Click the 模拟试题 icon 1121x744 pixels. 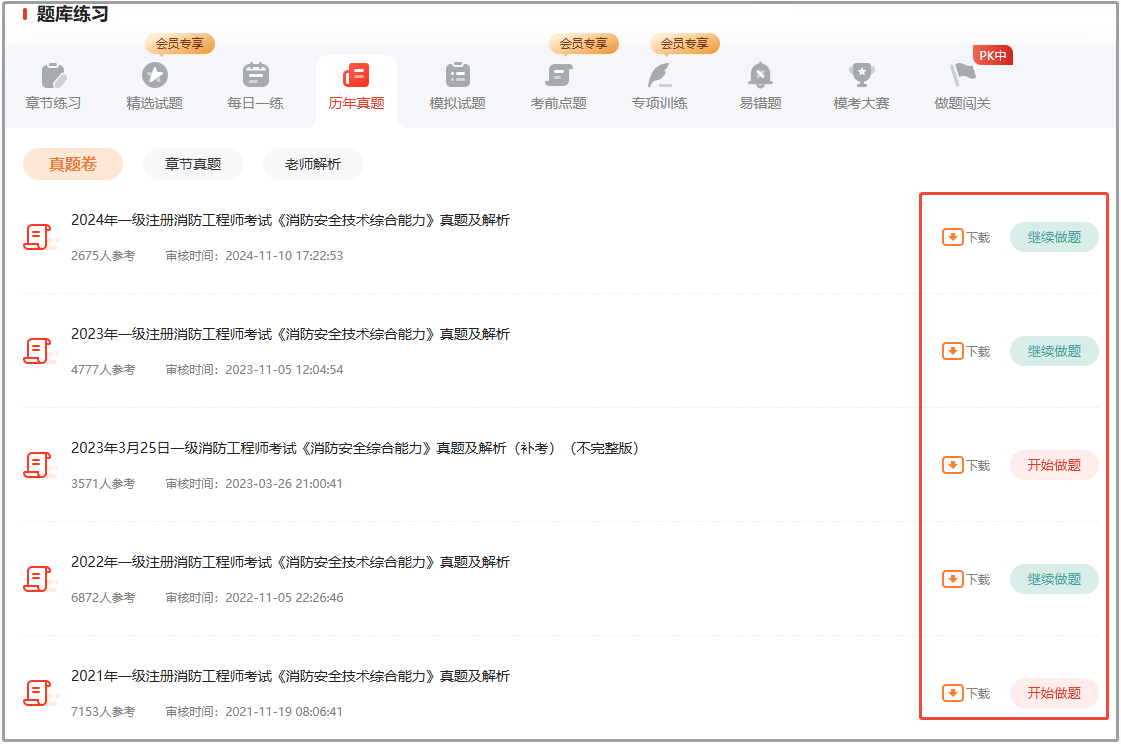457,75
